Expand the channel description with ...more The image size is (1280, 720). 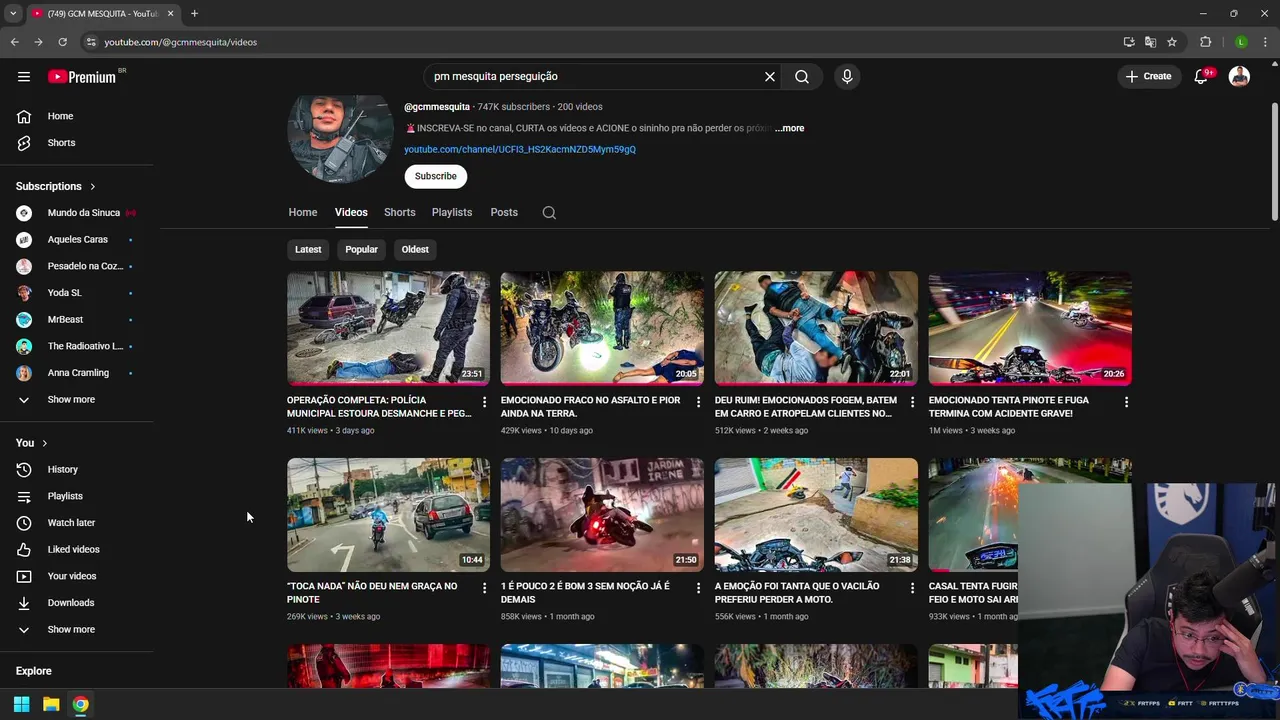(x=789, y=128)
